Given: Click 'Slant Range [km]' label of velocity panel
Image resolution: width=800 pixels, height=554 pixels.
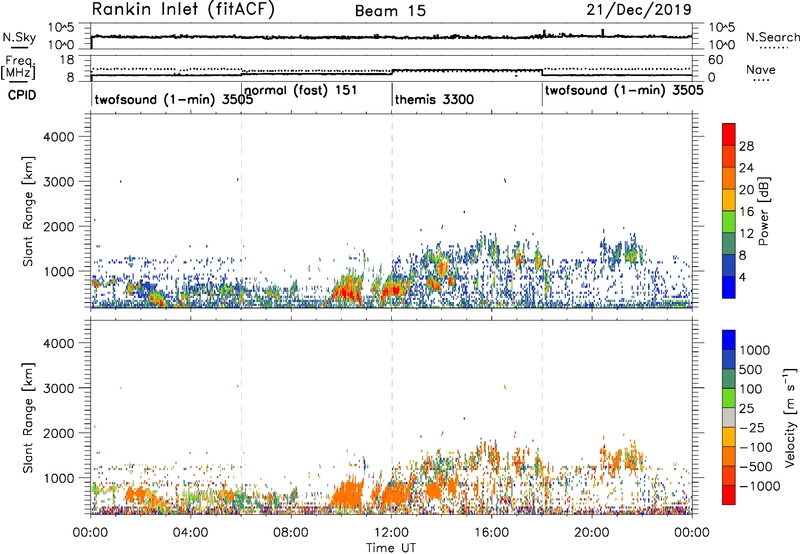Looking at the screenshot, I should 28,418.
